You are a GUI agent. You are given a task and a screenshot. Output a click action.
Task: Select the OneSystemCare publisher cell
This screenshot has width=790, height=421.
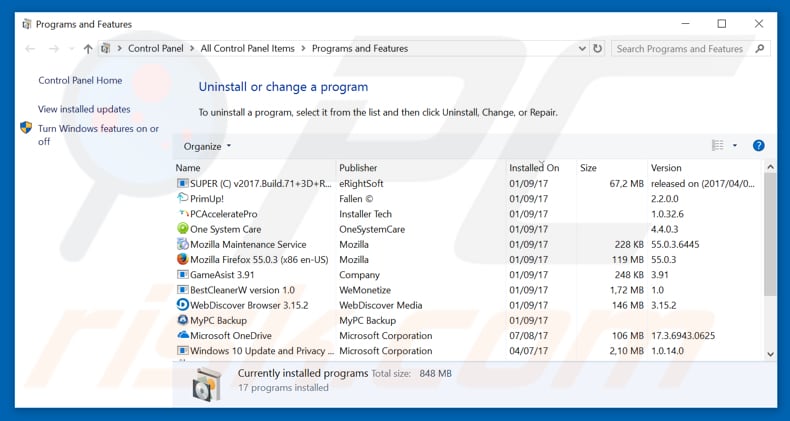tap(372, 229)
